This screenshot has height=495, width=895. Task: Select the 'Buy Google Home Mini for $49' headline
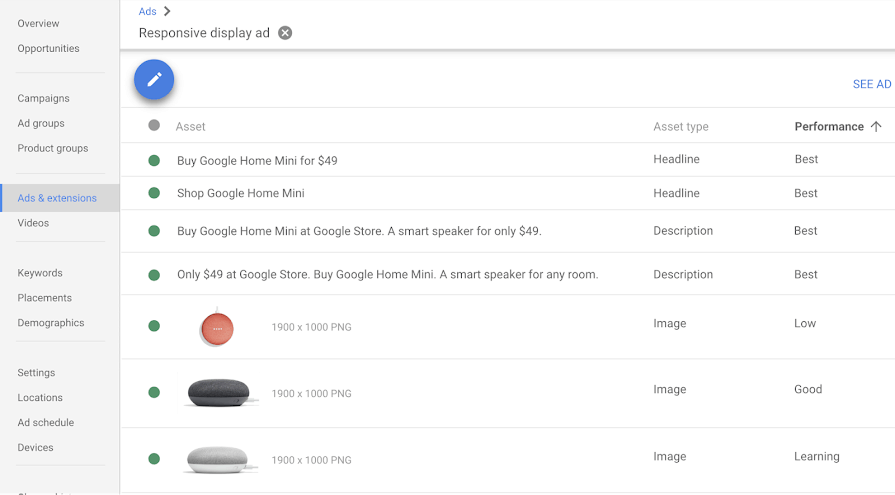pos(257,160)
